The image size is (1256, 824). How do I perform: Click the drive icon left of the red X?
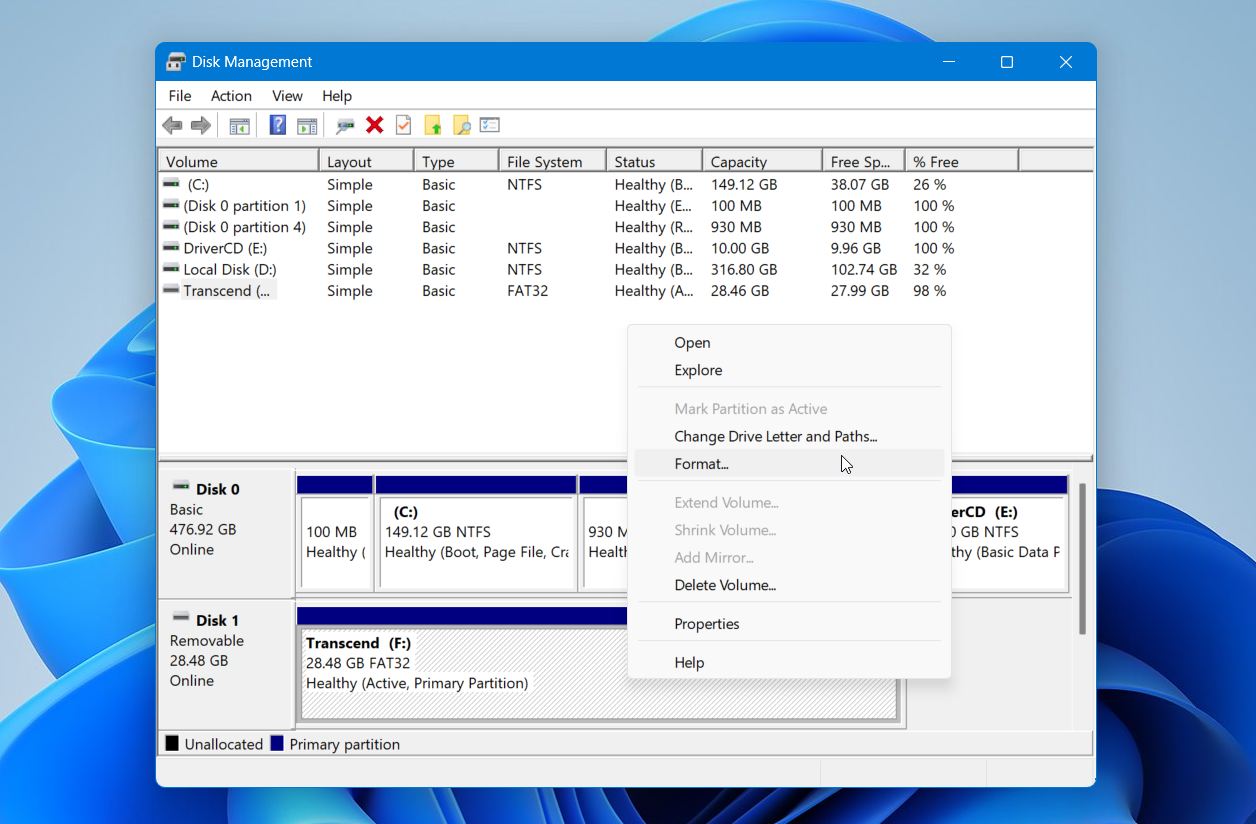pos(345,125)
